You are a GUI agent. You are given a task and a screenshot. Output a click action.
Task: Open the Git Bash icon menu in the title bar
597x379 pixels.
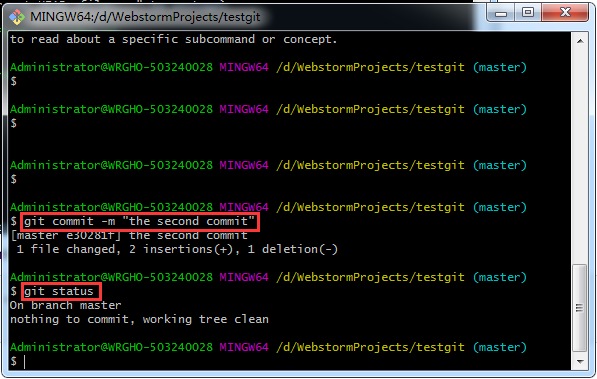coord(17,17)
